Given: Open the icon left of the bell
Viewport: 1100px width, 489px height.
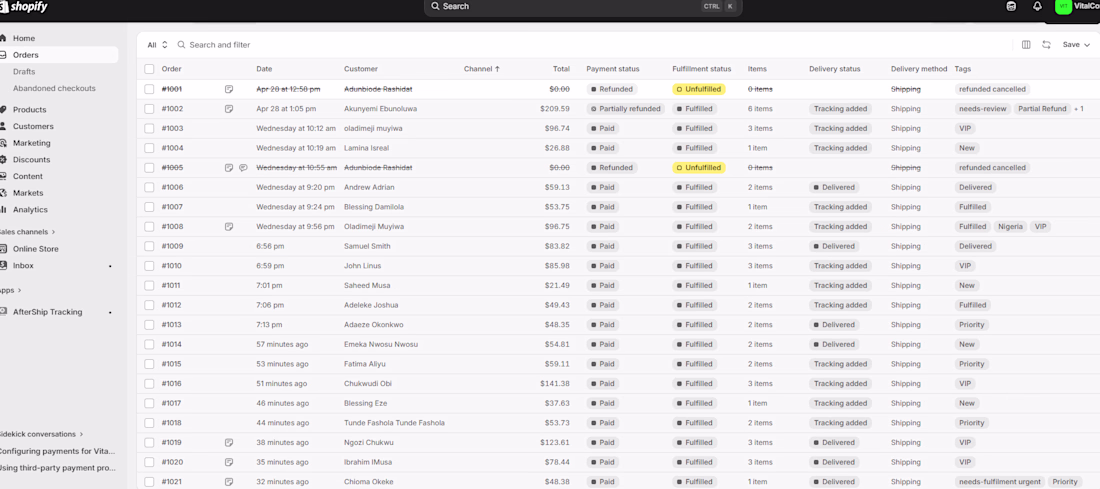Looking at the screenshot, I should [x=1011, y=6].
